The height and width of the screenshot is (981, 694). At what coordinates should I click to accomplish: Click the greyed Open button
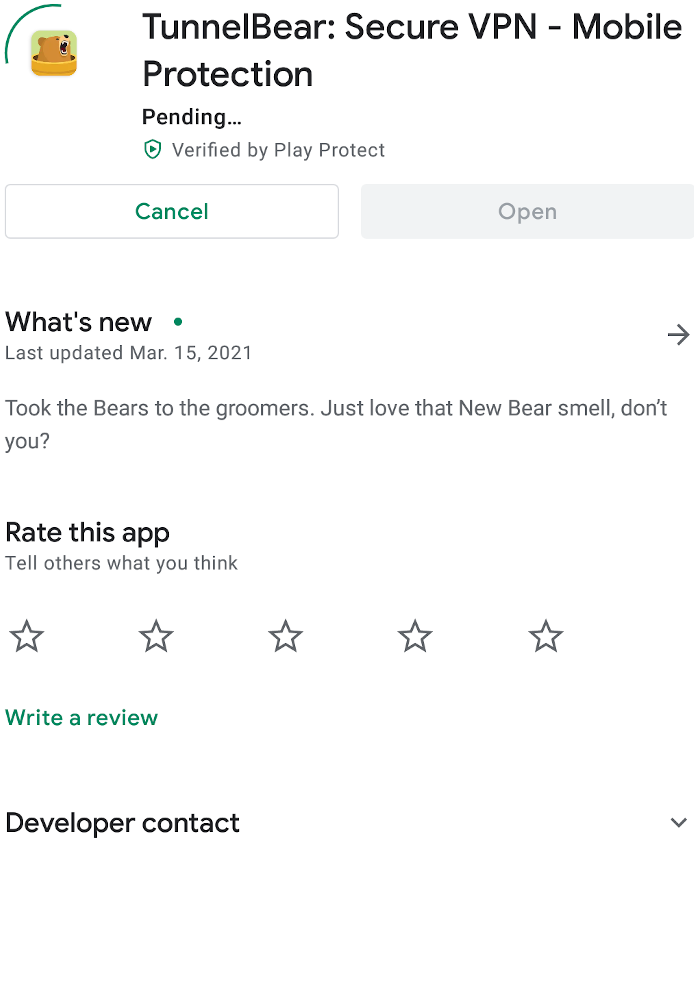pyautogui.click(x=528, y=211)
